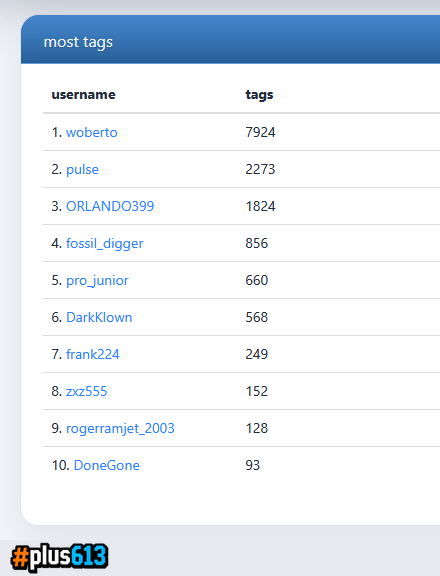Viewport: 440px width, 576px height.
Task: View rogerramjet_2003's profile
Action: 120,429
